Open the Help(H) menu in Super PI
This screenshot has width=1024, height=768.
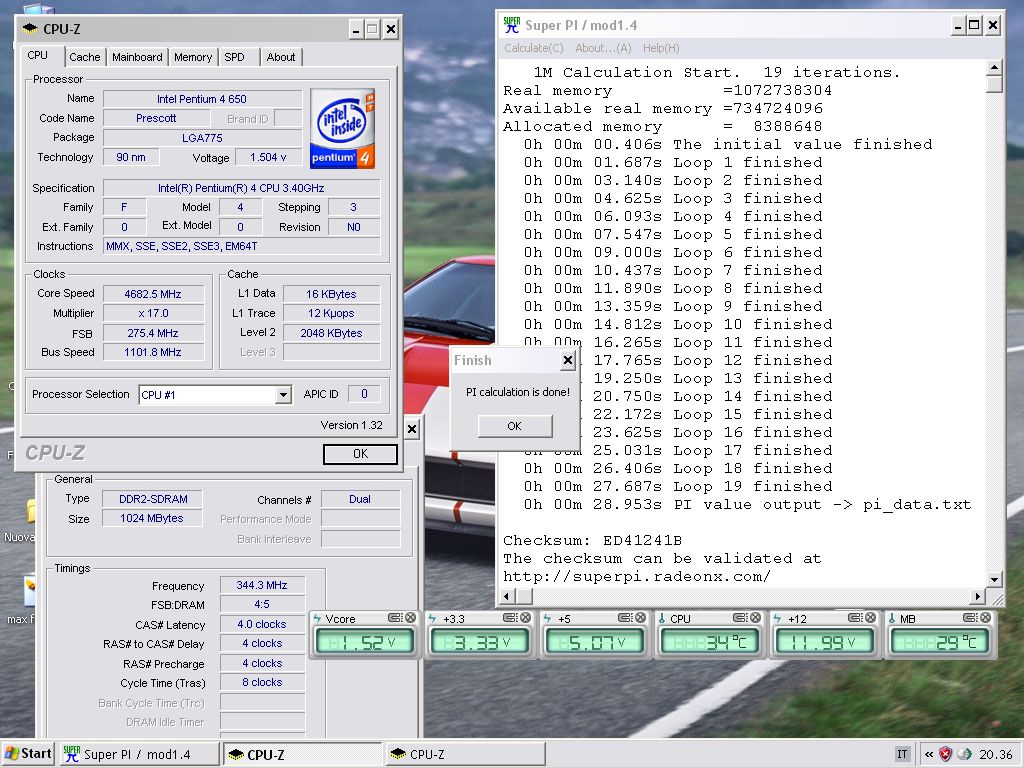661,48
